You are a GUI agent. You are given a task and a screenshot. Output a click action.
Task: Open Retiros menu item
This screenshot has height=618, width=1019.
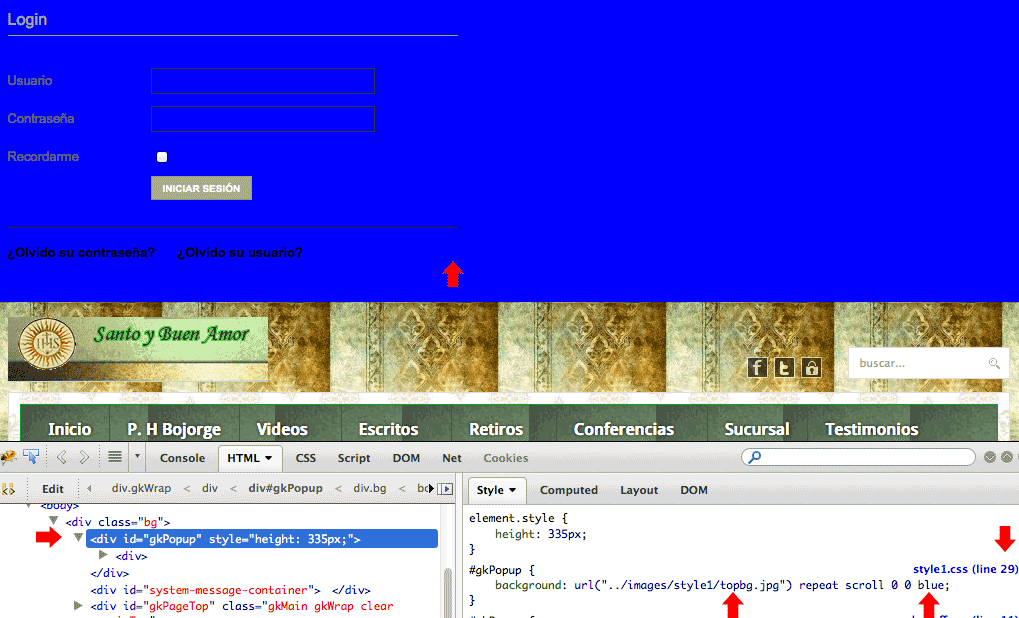(496, 430)
